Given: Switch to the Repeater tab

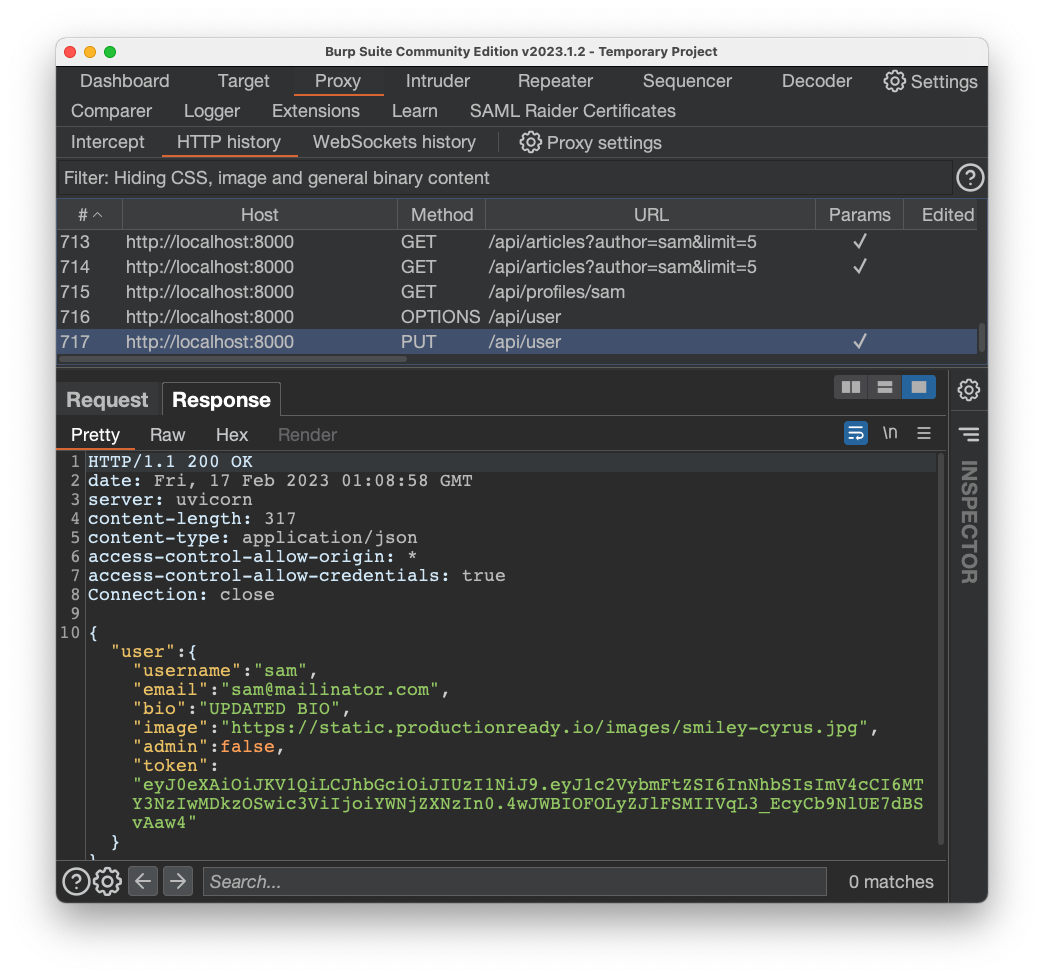Looking at the screenshot, I should pos(555,81).
